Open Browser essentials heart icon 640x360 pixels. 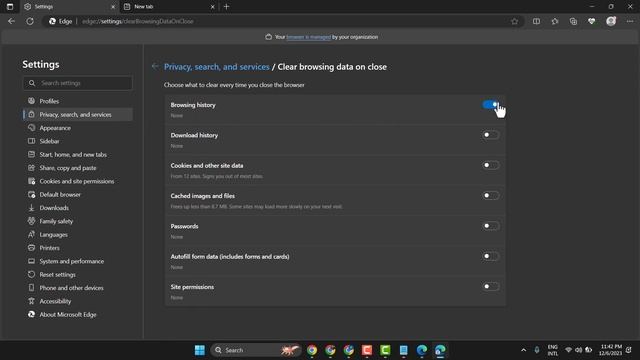click(591, 21)
